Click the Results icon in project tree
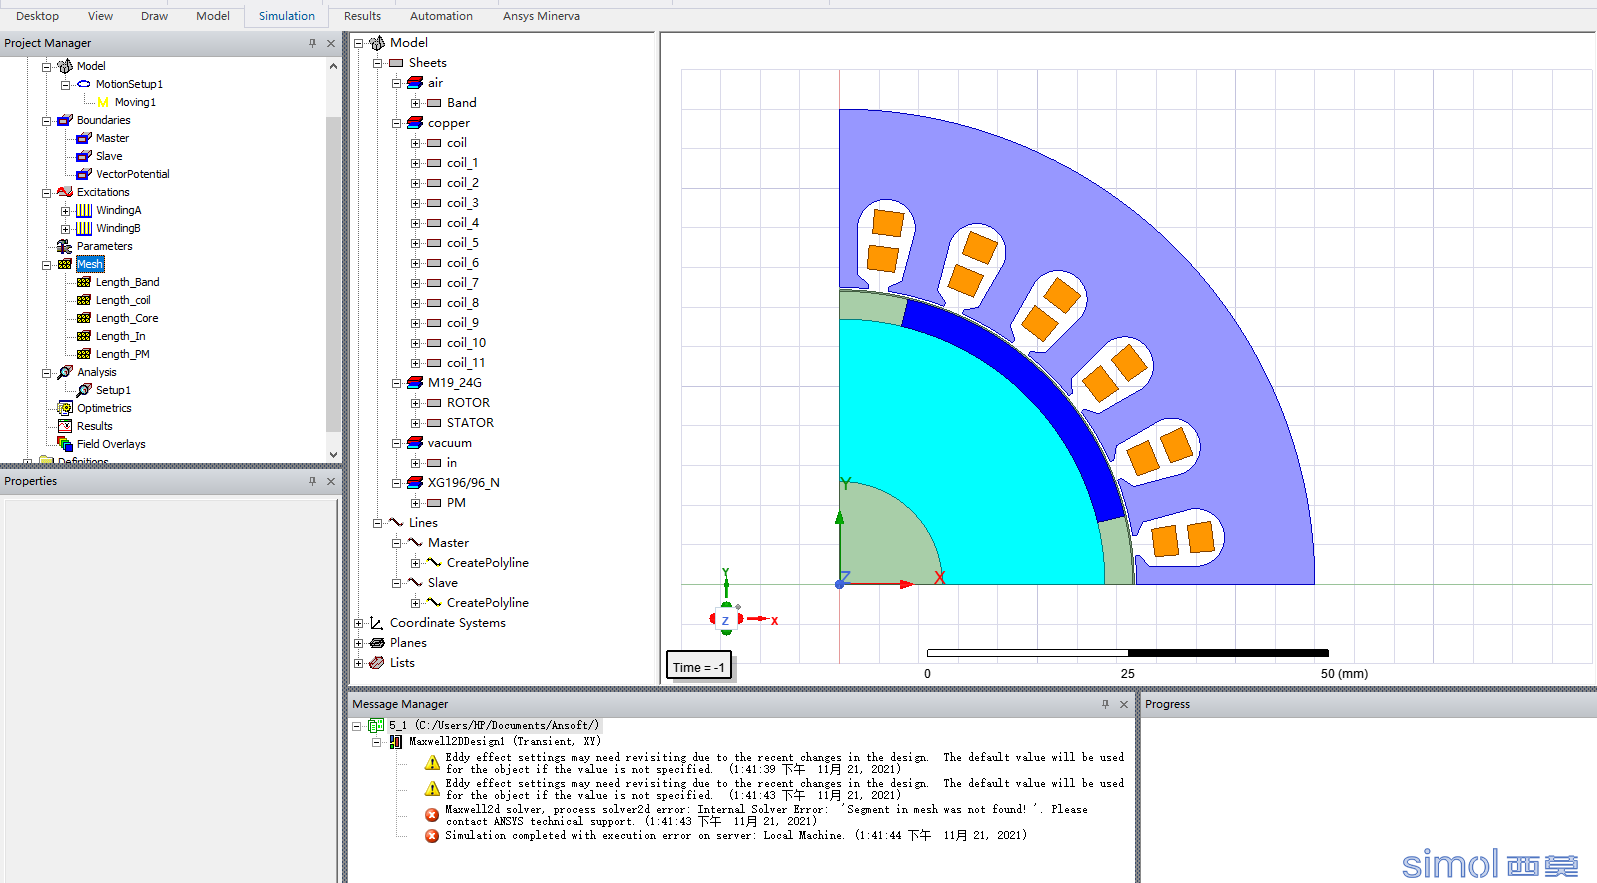1597x883 pixels. pos(65,426)
